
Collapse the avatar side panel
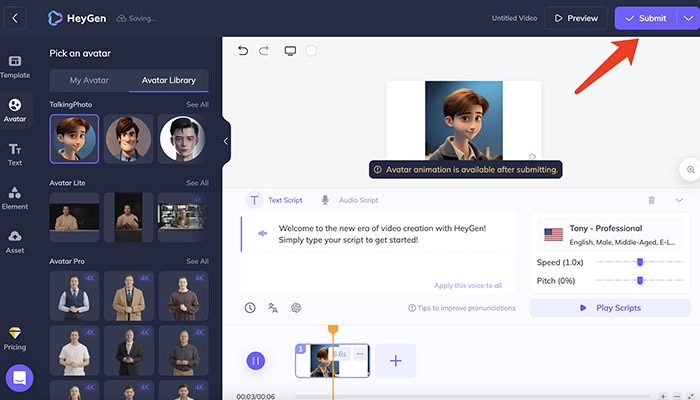pos(226,141)
